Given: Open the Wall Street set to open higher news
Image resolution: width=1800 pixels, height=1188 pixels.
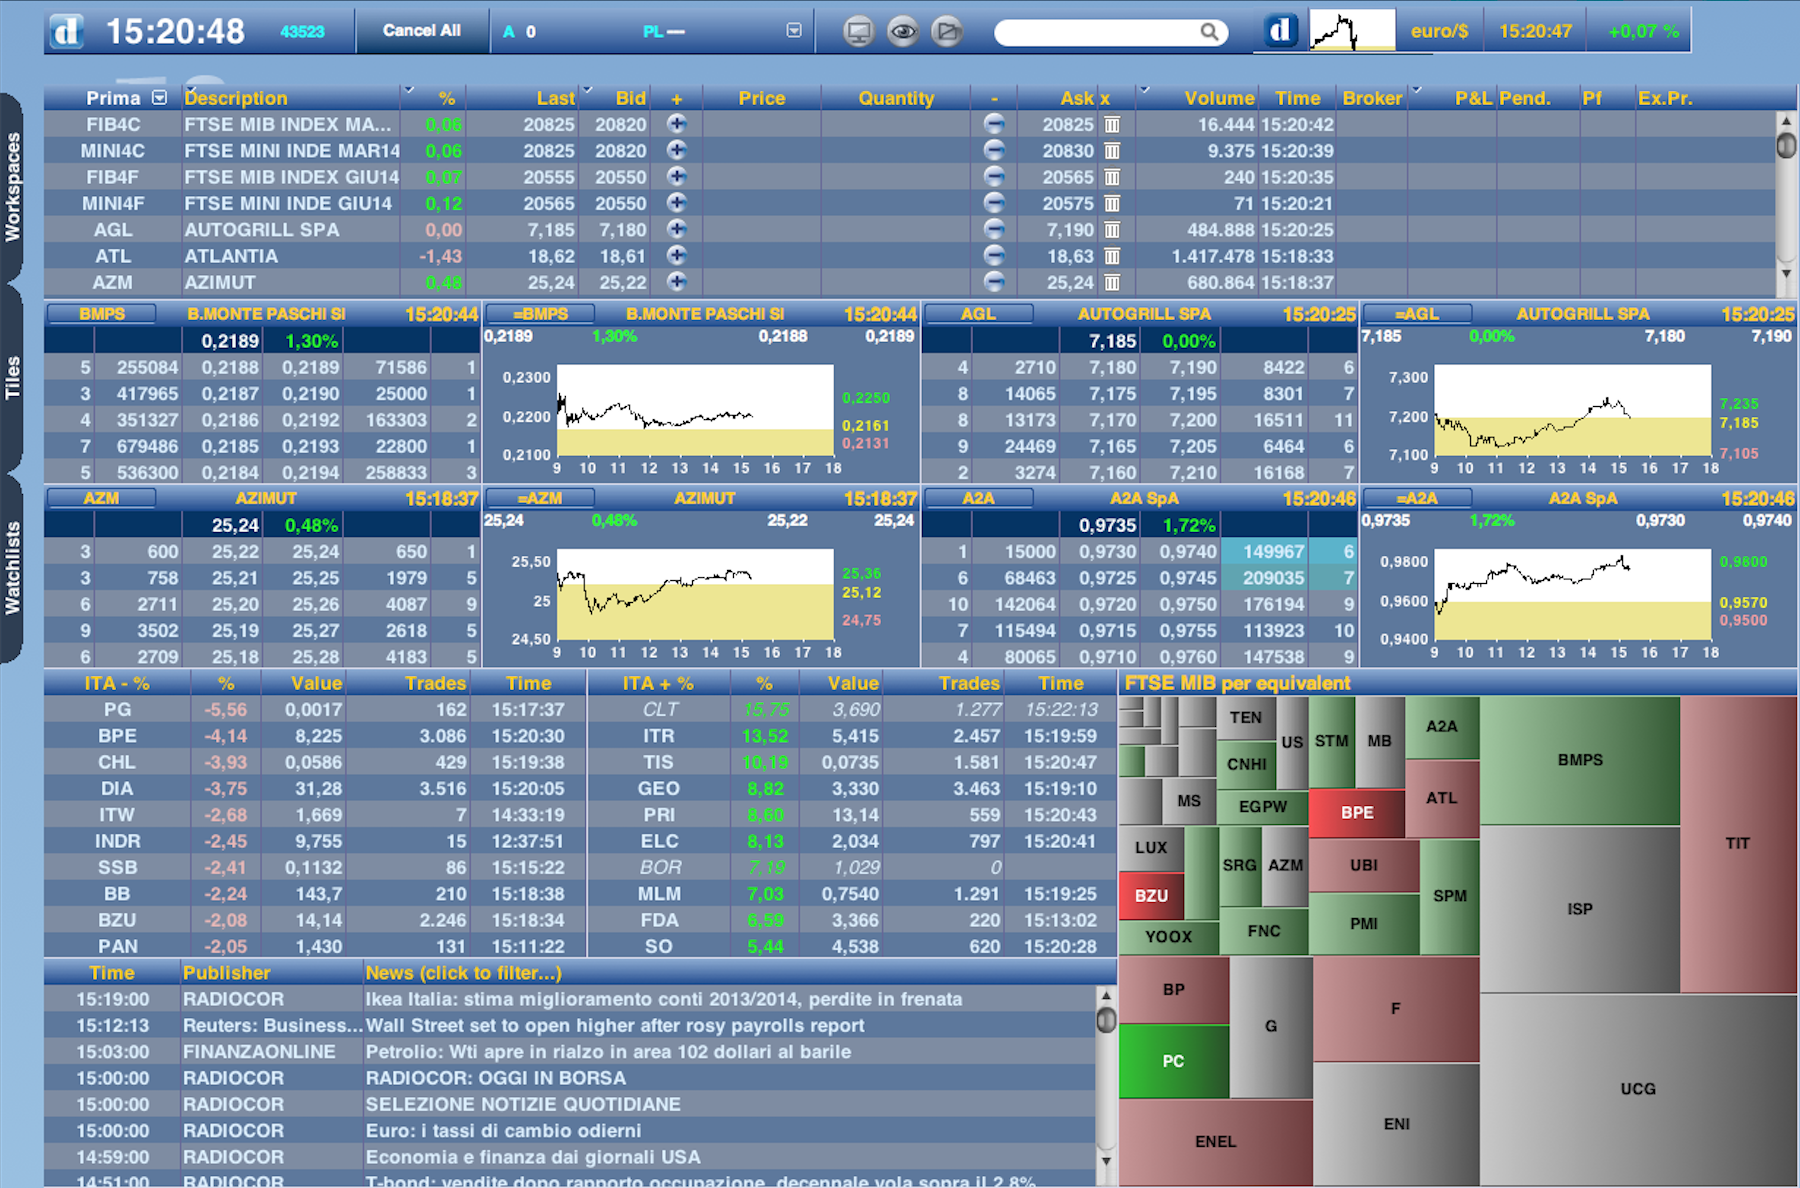Looking at the screenshot, I should click(x=615, y=1025).
